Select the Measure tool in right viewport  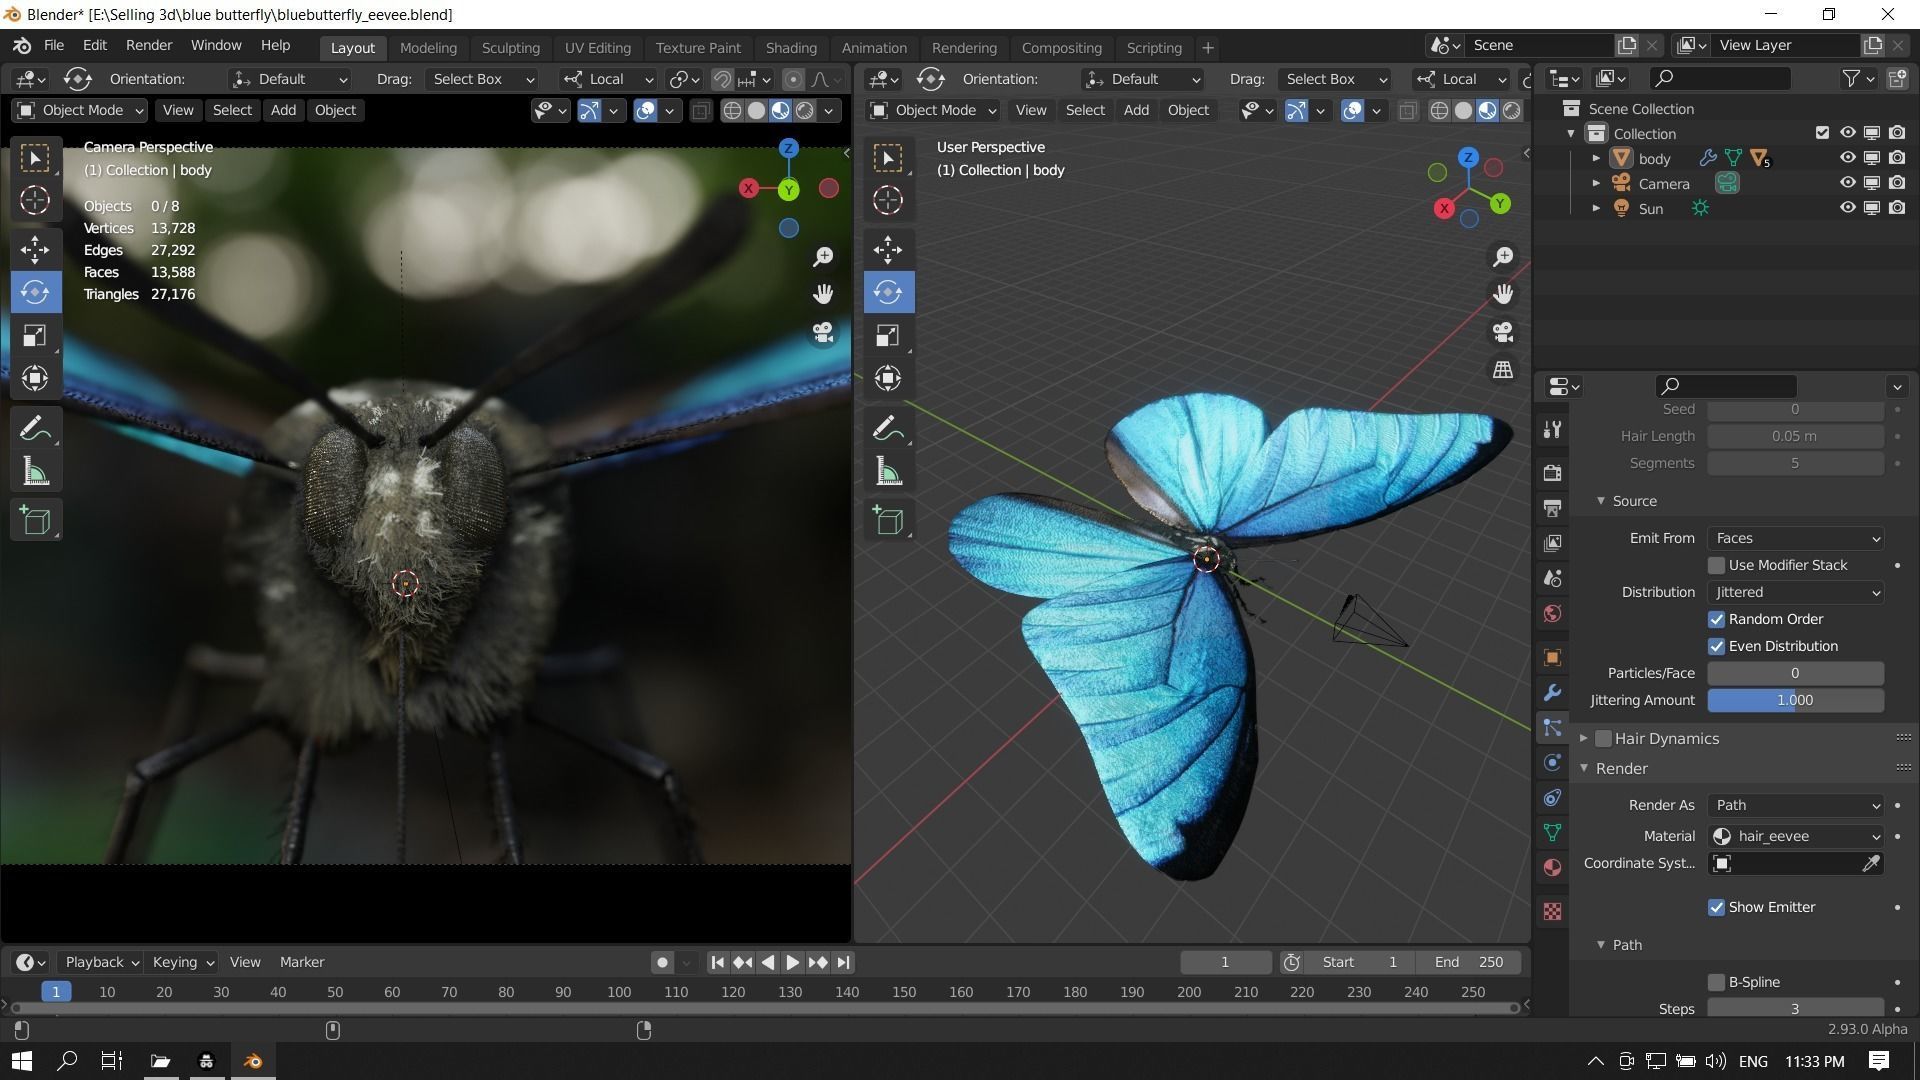coord(888,472)
